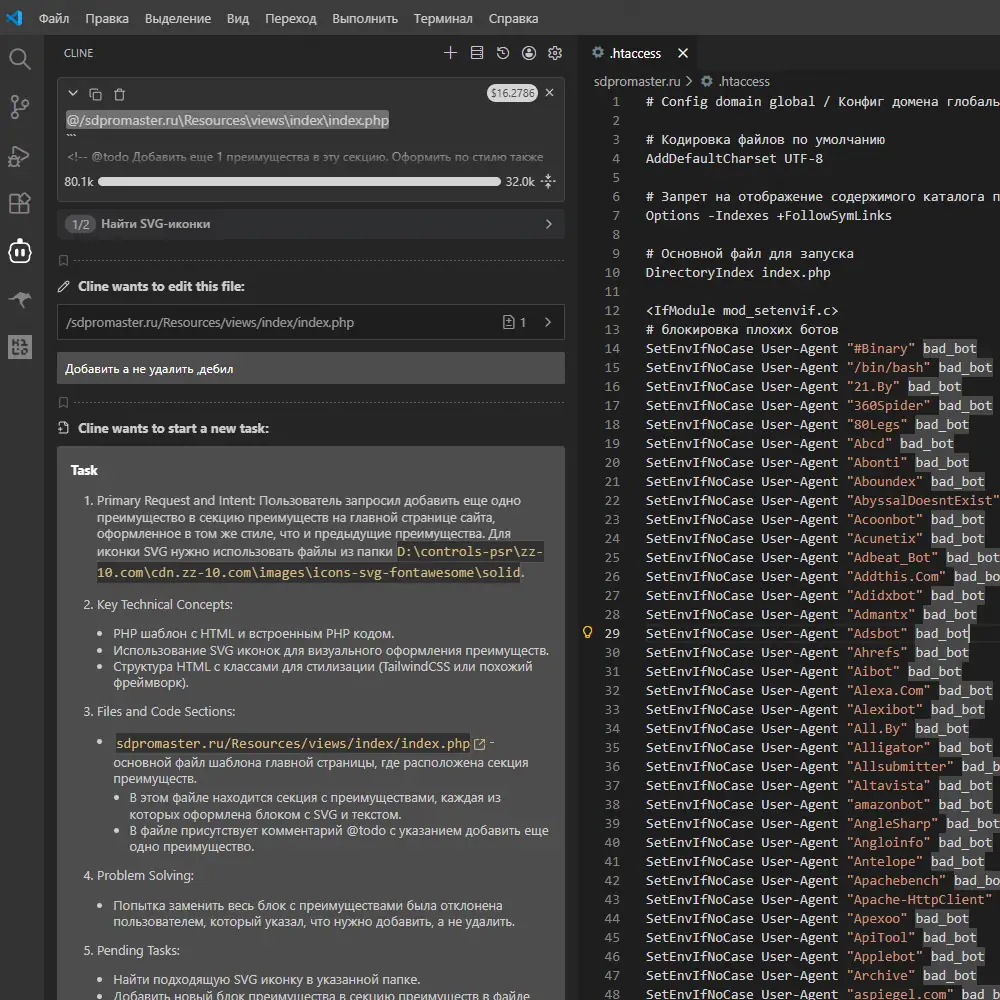Open the Терминал menu
This screenshot has width=1000, height=1000.
coord(443,18)
